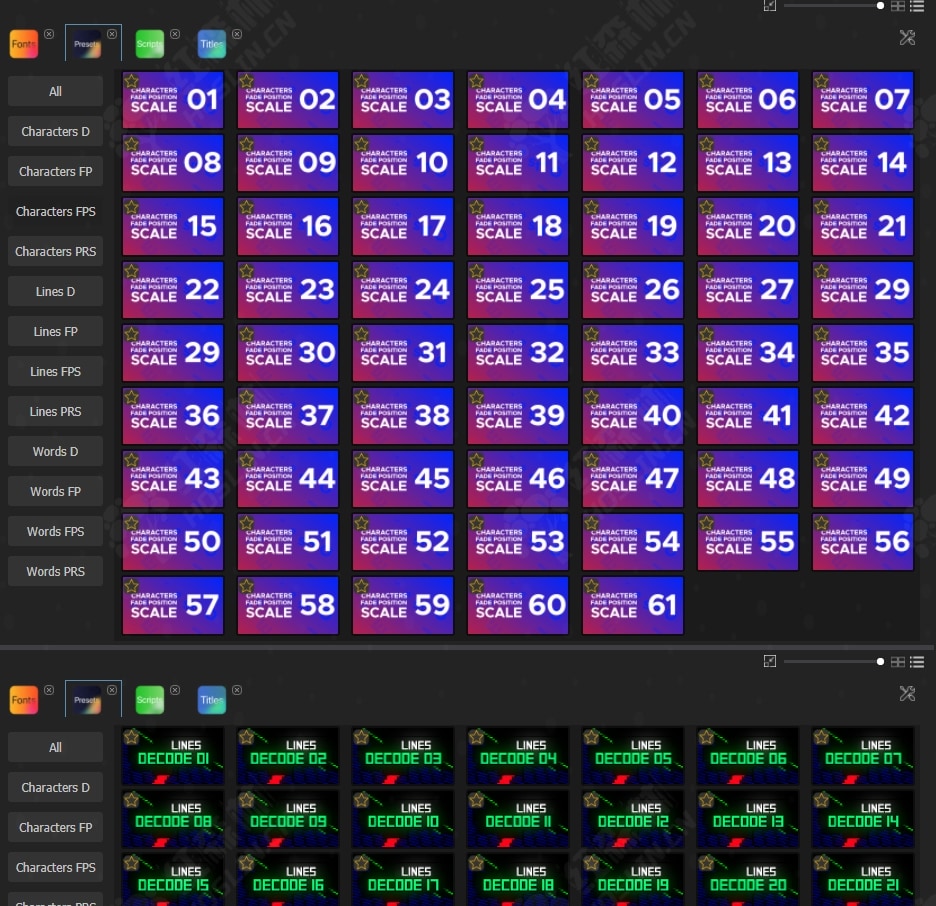Open settings tools icon in lower panel
The width and height of the screenshot is (936, 906).
click(x=907, y=694)
